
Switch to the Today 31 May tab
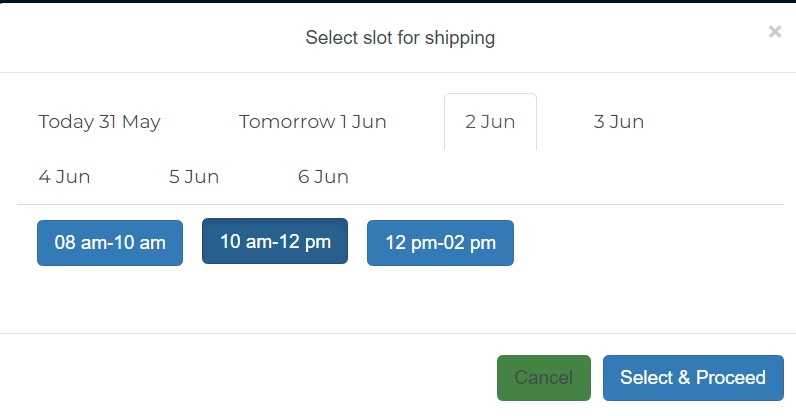(100, 122)
